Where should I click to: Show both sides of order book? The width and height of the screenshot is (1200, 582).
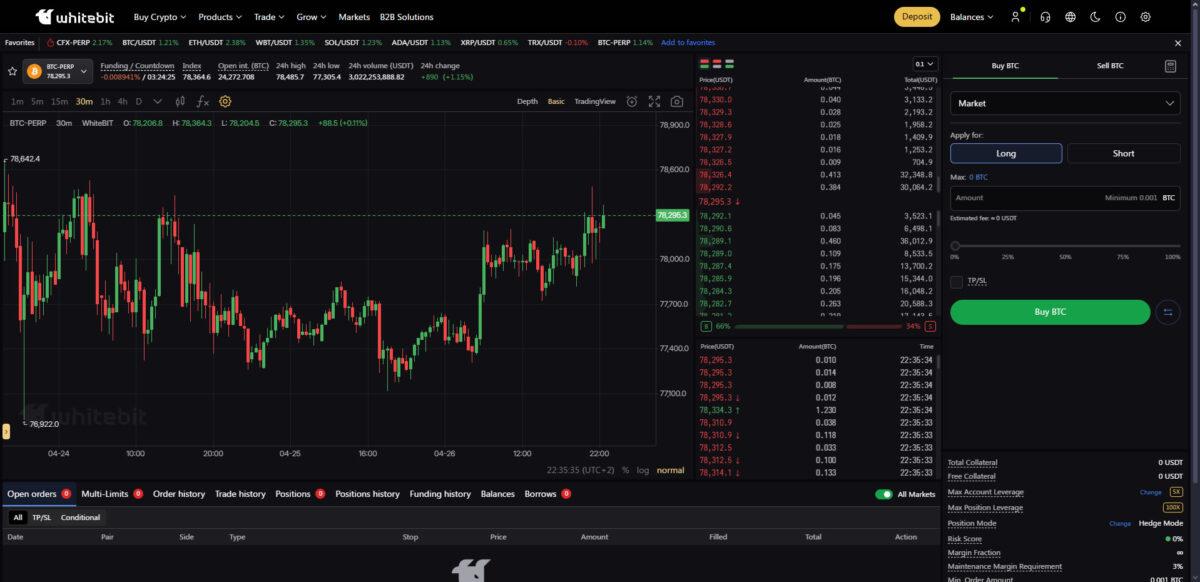pyautogui.click(x=705, y=63)
